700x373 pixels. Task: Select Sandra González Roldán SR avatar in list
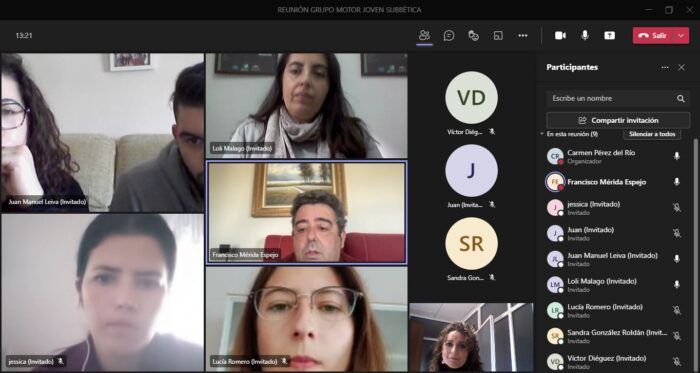[555, 336]
